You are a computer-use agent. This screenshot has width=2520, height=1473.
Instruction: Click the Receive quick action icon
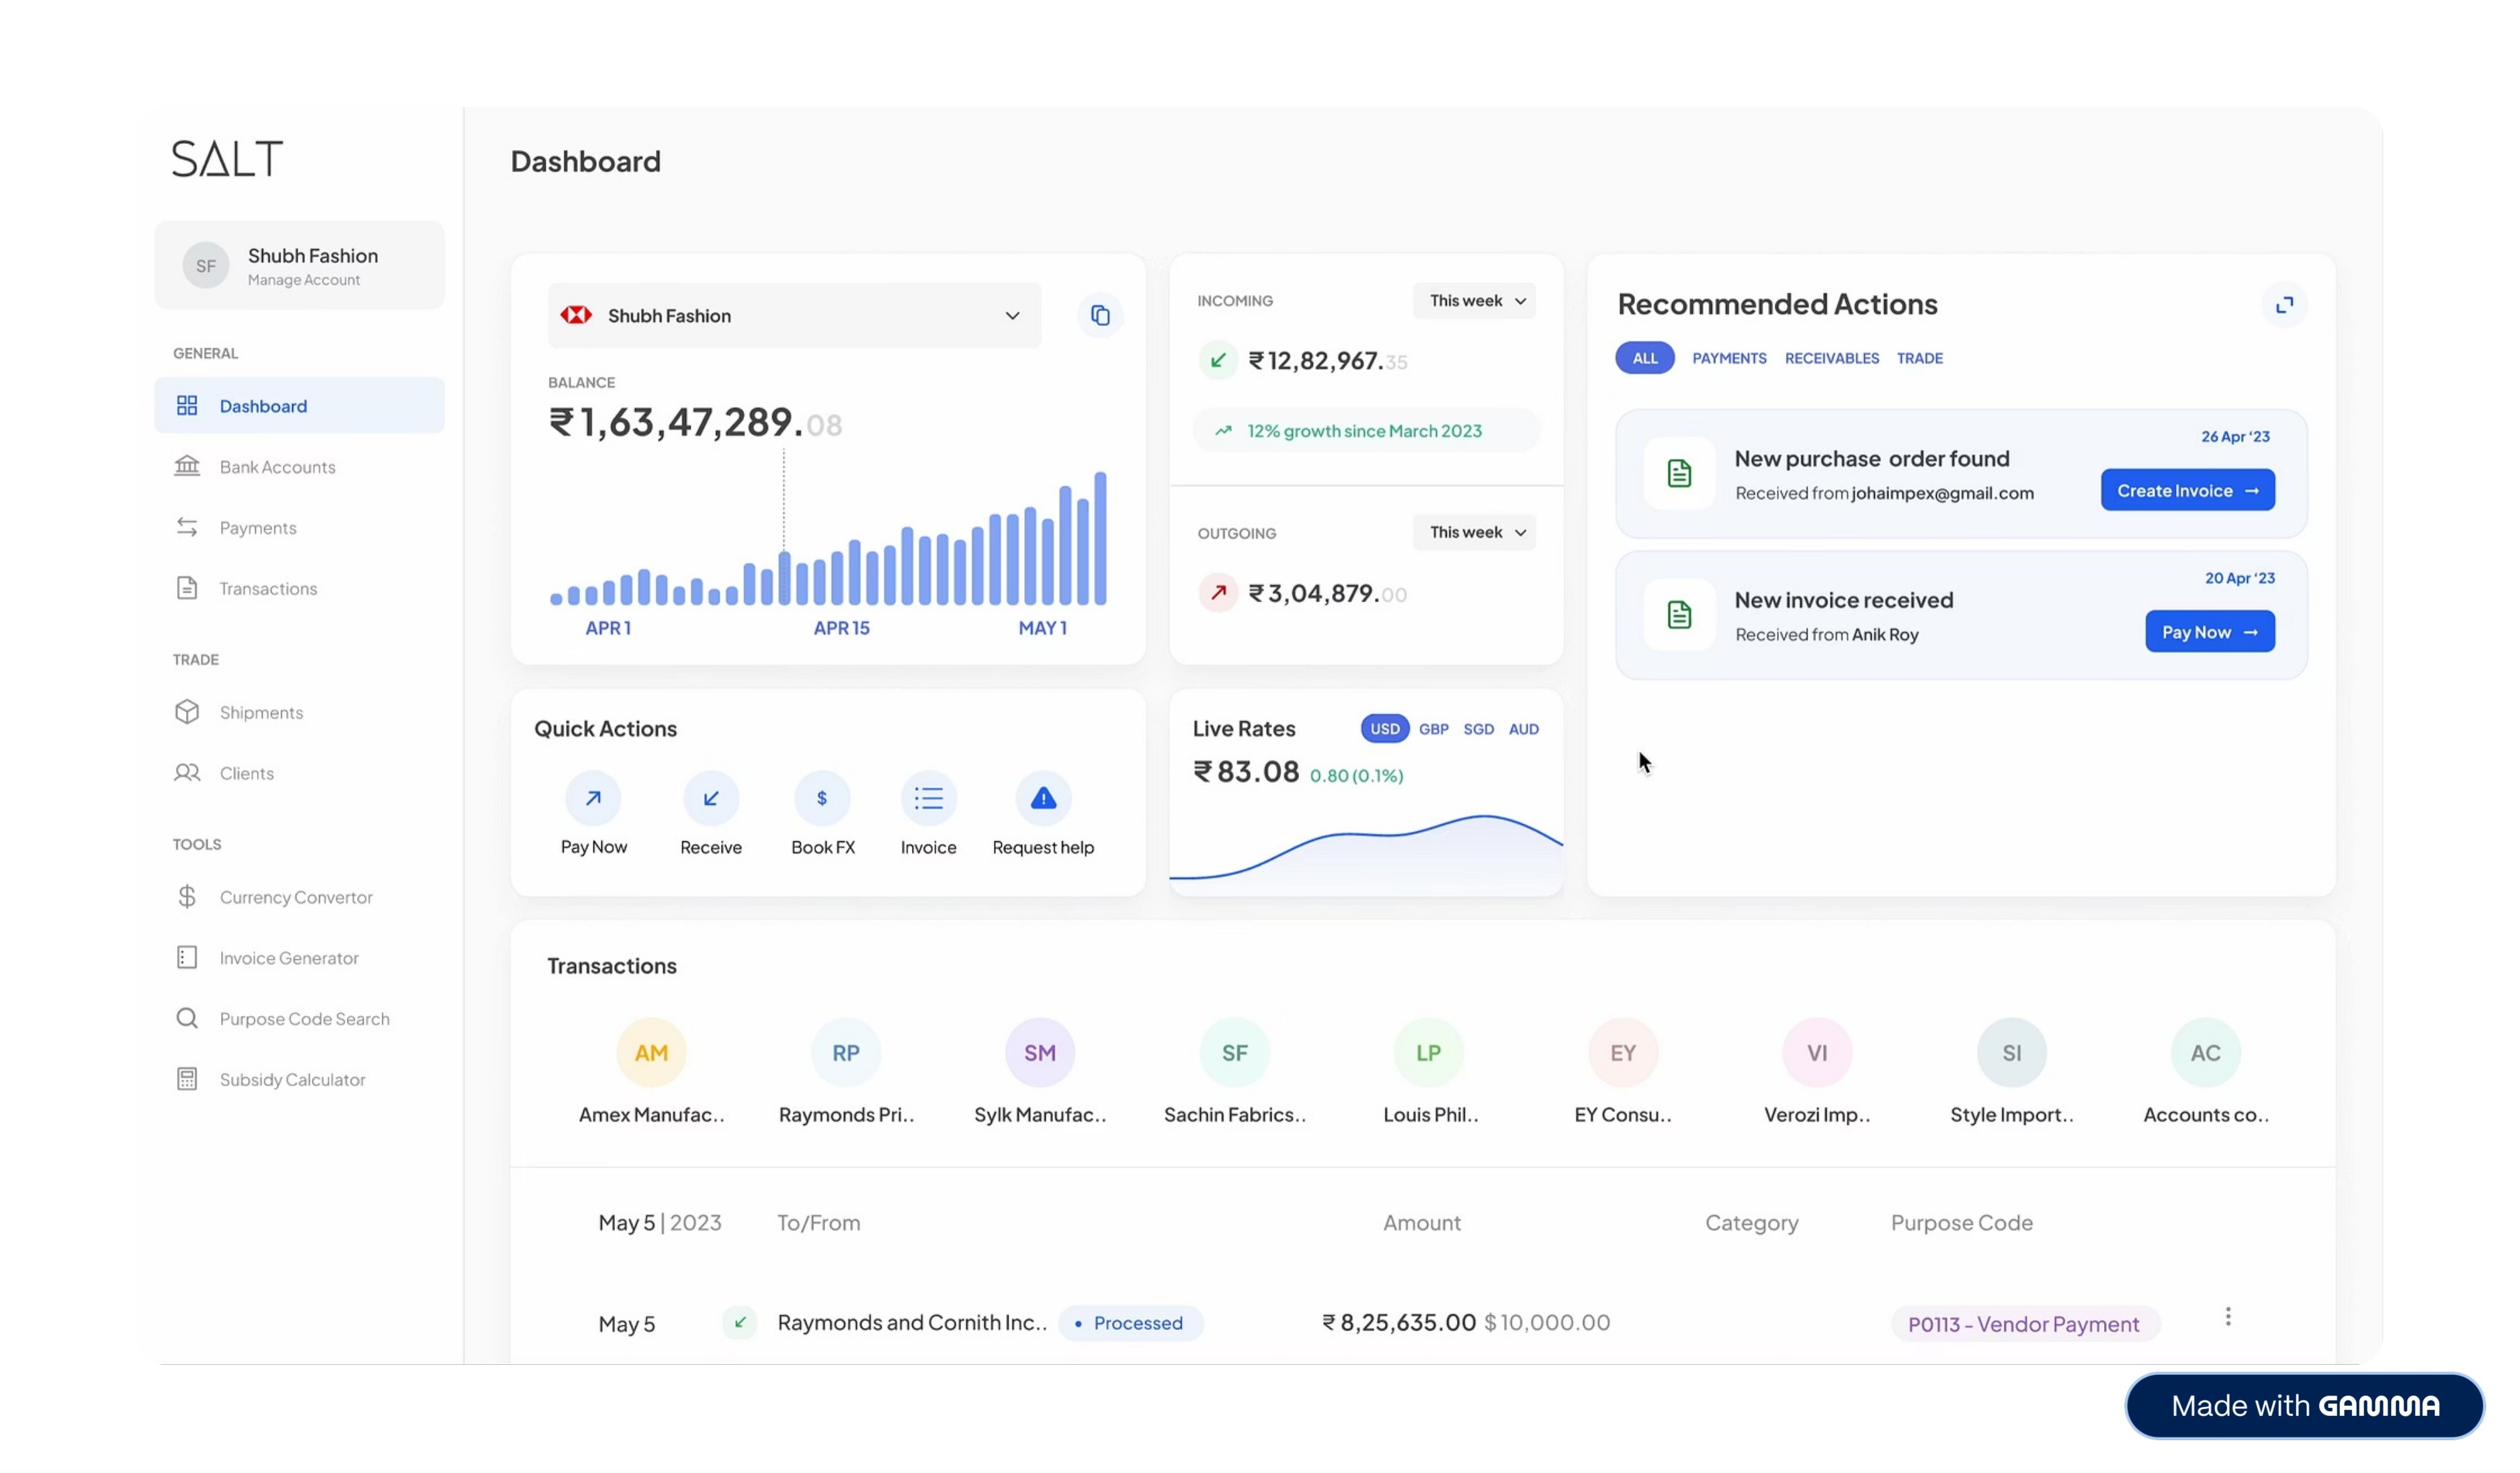[x=711, y=799]
